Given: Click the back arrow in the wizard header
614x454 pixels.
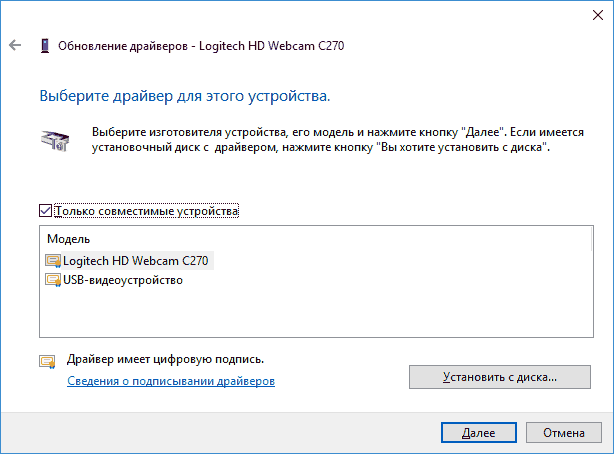Looking at the screenshot, I should coord(14,46).
